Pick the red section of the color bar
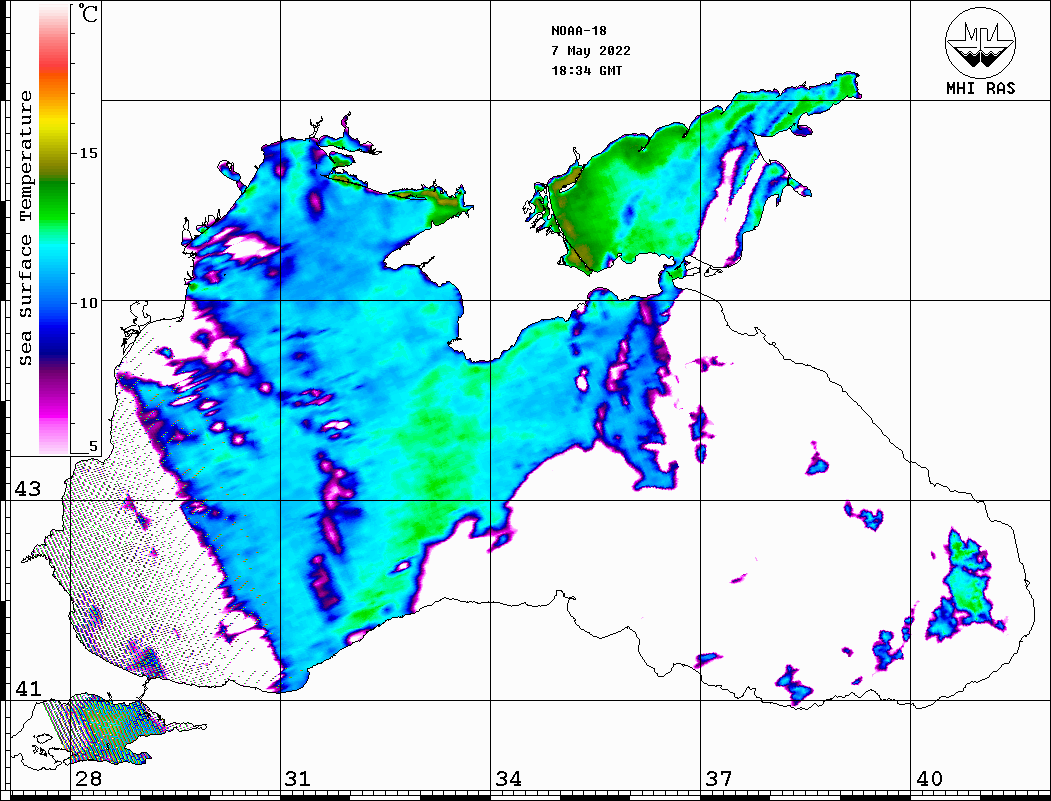The width and height of the screenshot is (1051, 801). (54, 64)
